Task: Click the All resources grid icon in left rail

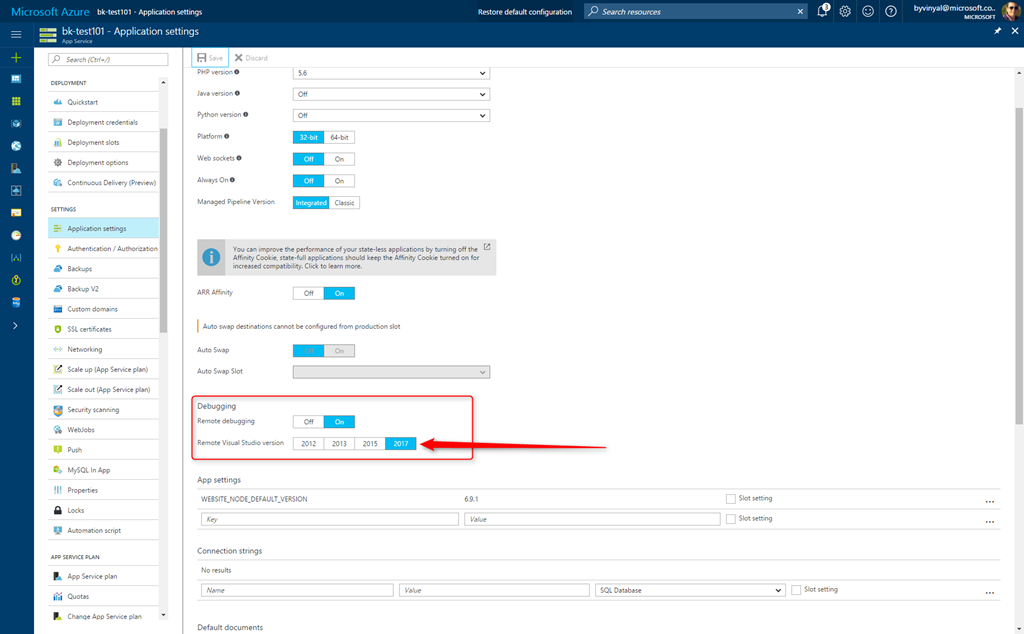Action: [x=16, y=101]
